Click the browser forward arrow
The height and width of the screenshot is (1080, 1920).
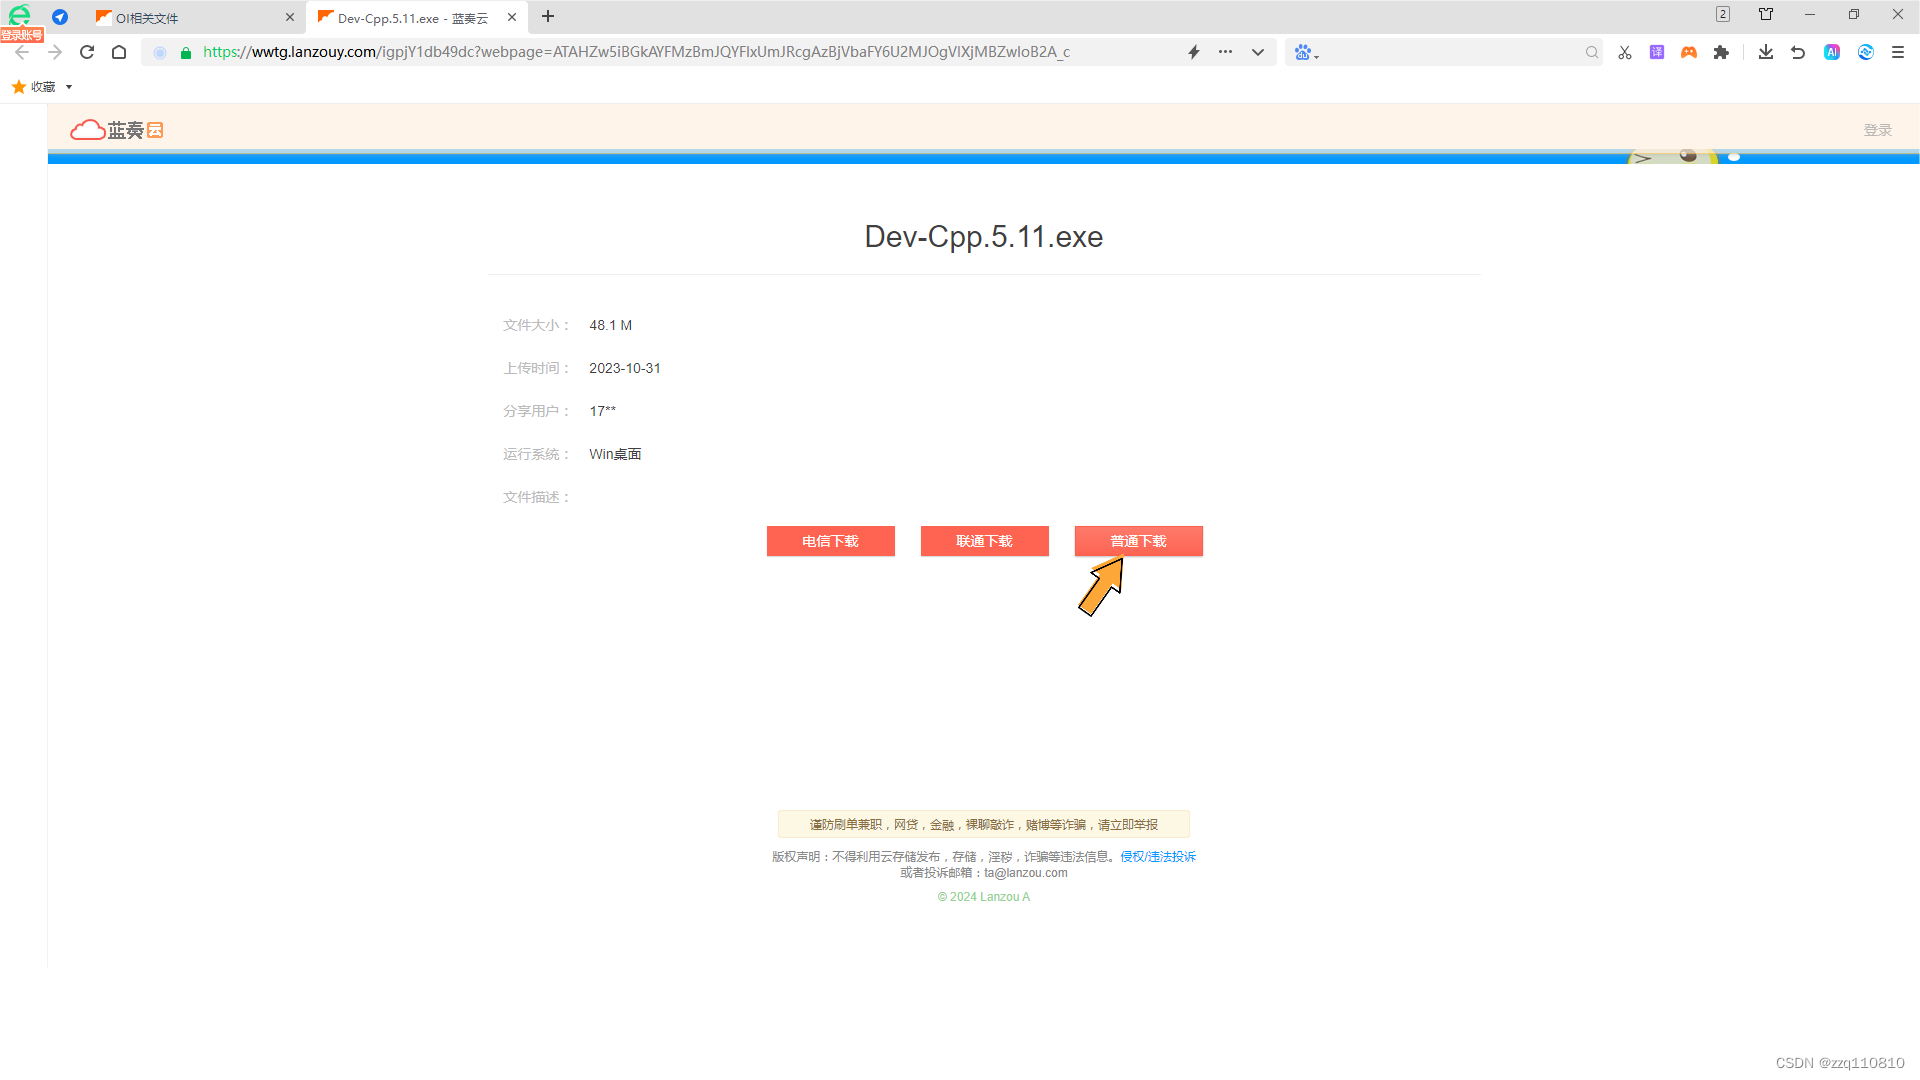[55, 52]
